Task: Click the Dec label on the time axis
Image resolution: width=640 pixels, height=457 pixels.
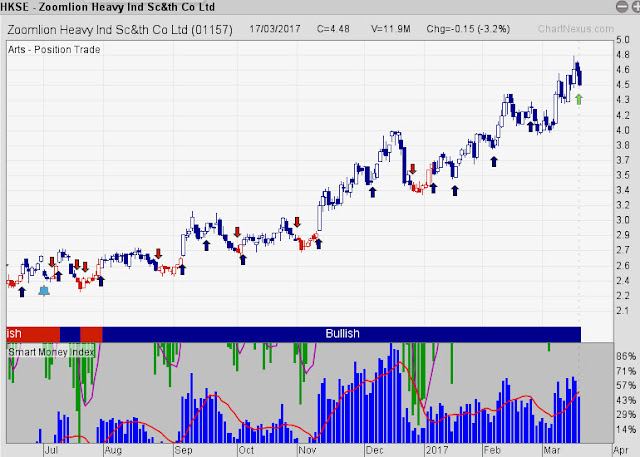Action: pos(375,450)
